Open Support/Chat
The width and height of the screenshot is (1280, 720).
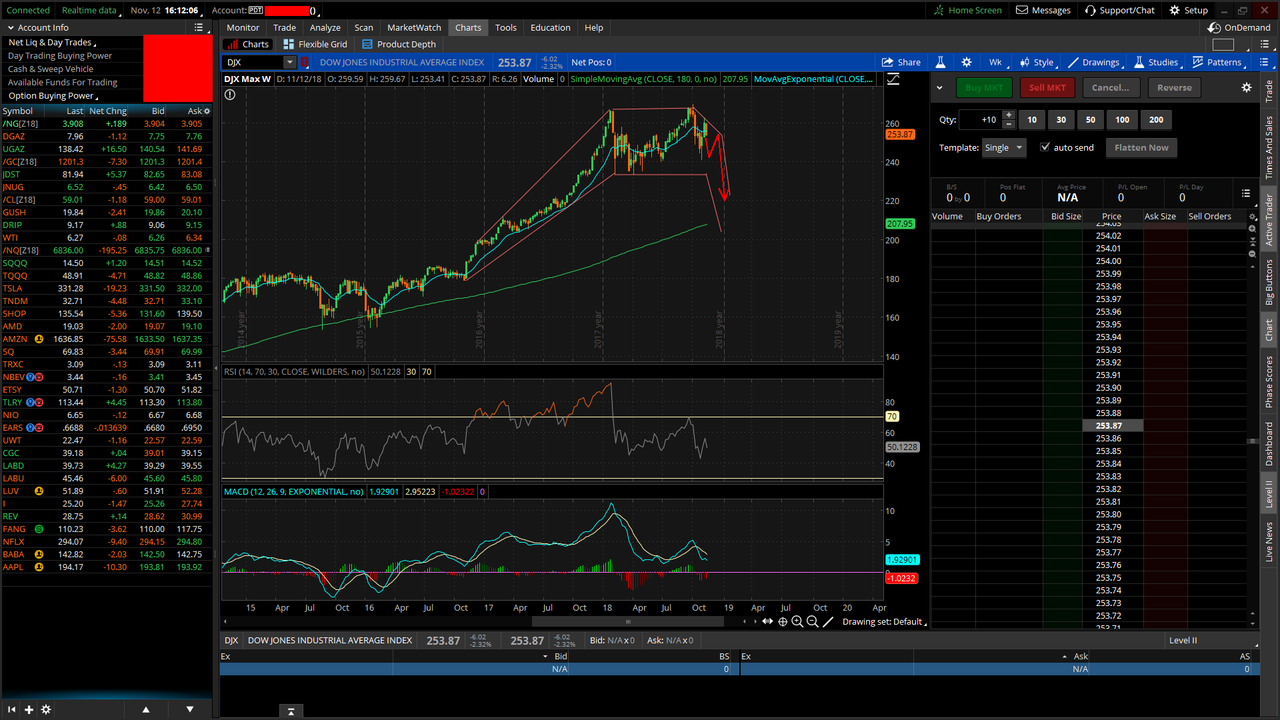point(1119,10)
